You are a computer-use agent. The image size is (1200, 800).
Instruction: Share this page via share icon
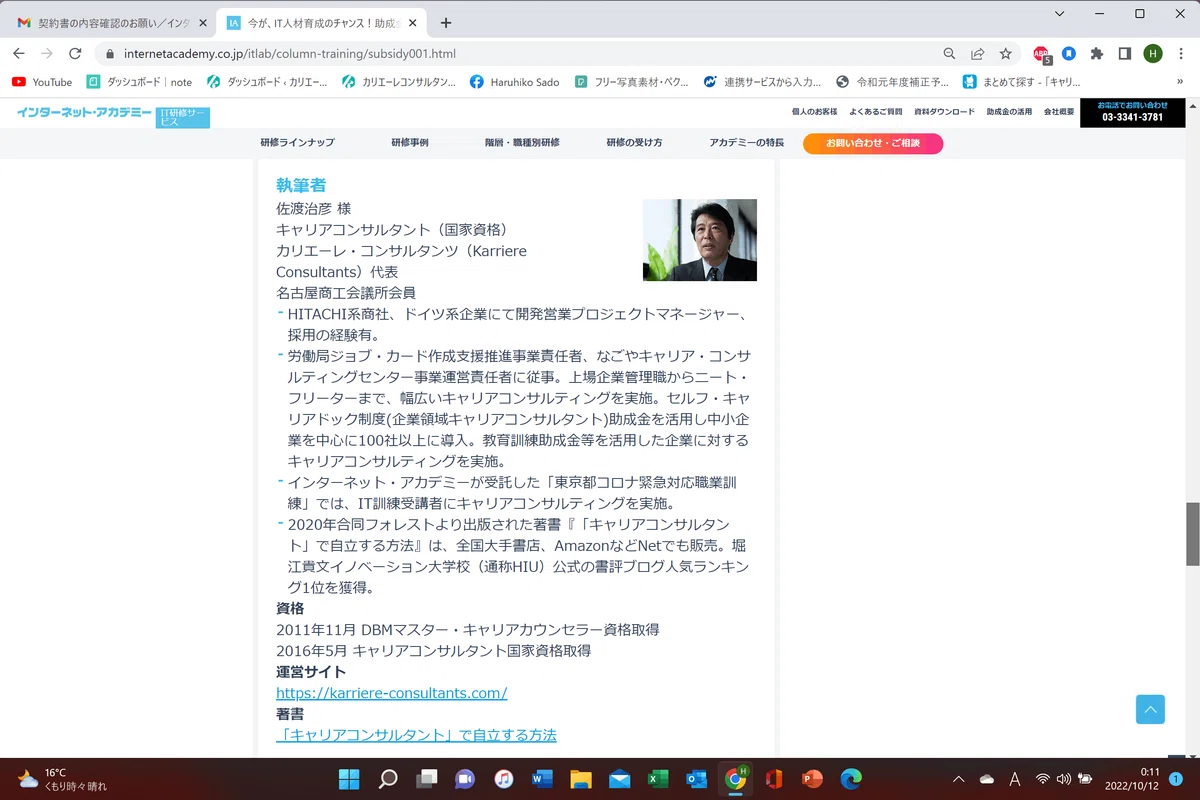977,54
